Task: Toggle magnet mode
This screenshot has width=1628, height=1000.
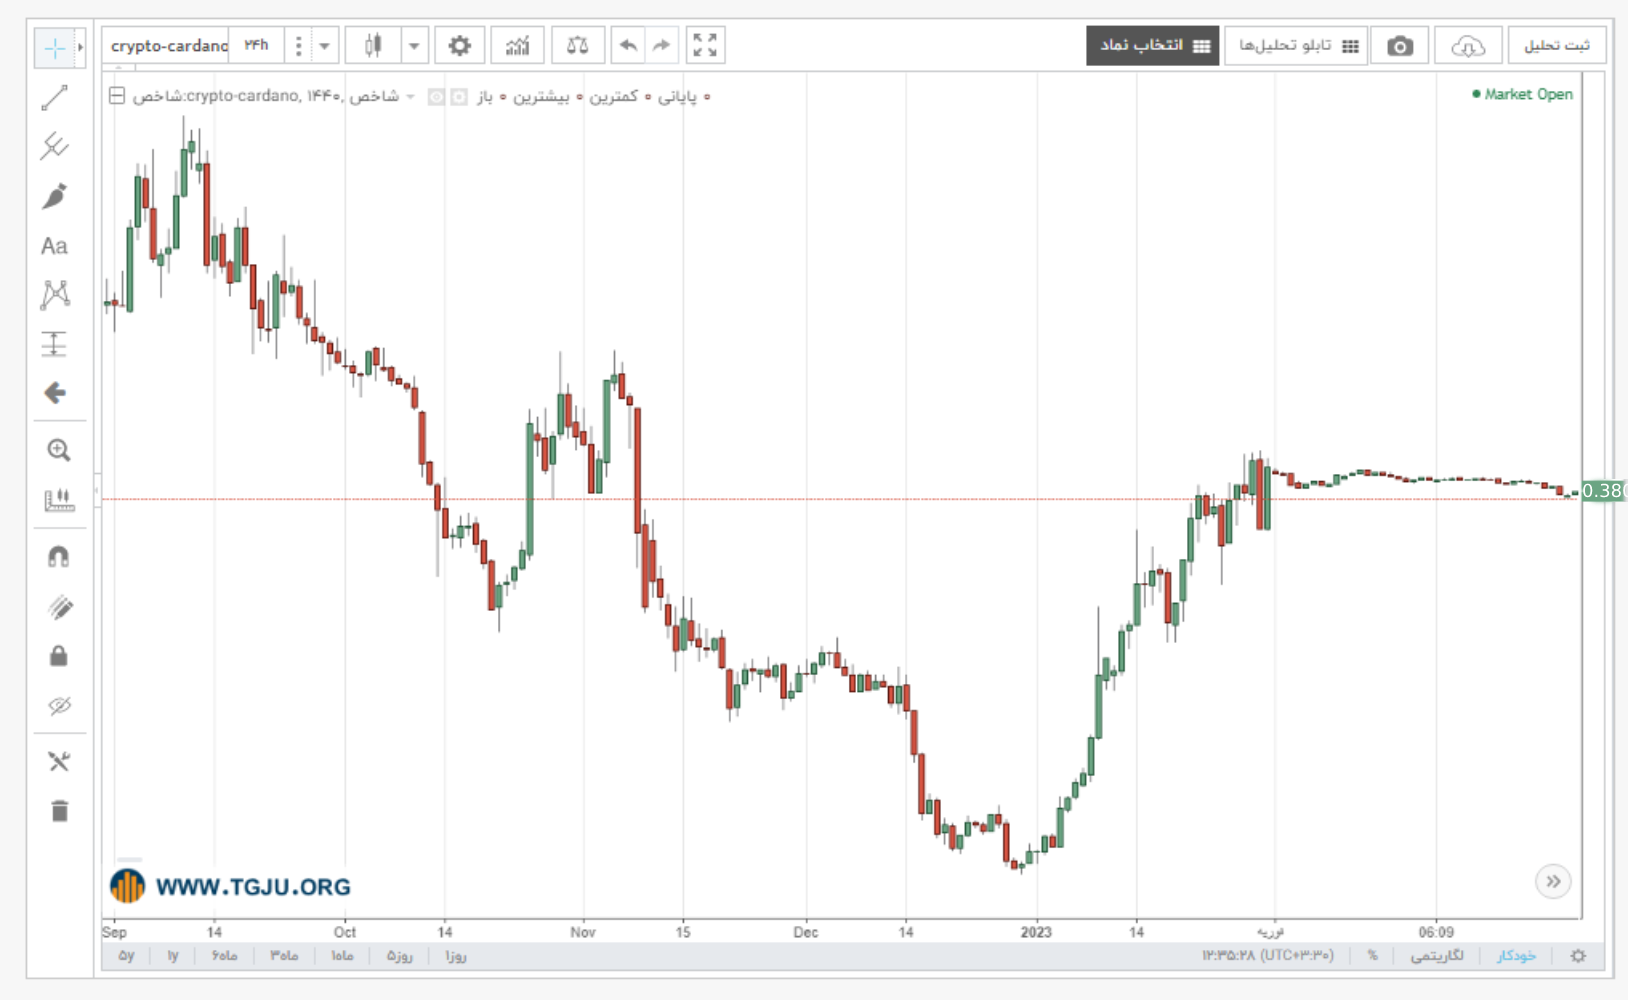Action: [59, 557]
